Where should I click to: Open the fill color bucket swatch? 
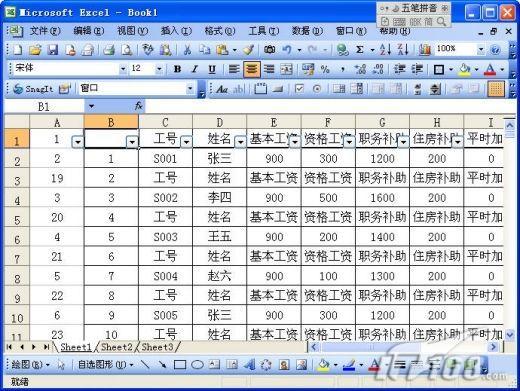point(464,69)
